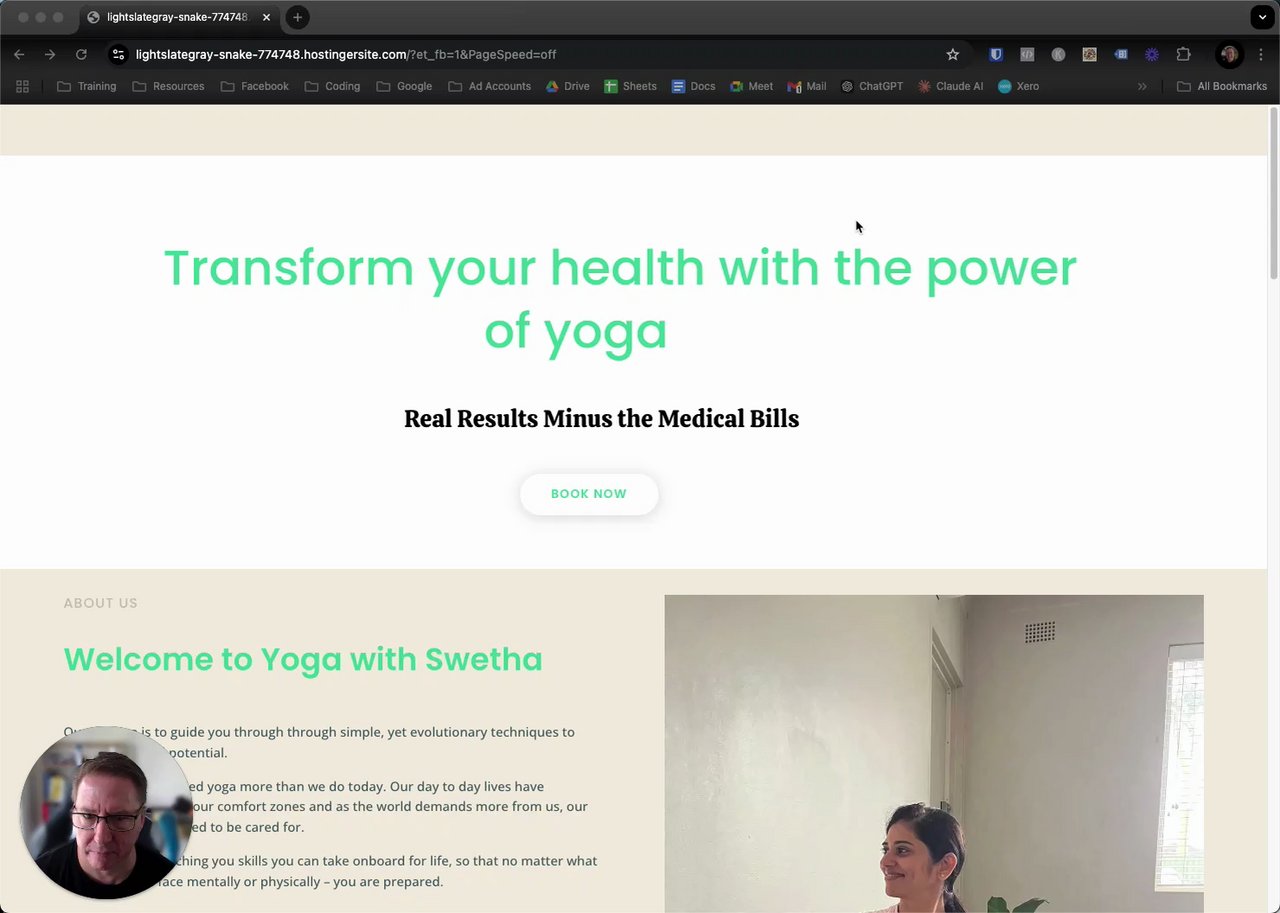Screen dimensions: 1280x913
Task: Expand the Training bookmarks folder
Action: click(87, 86)
